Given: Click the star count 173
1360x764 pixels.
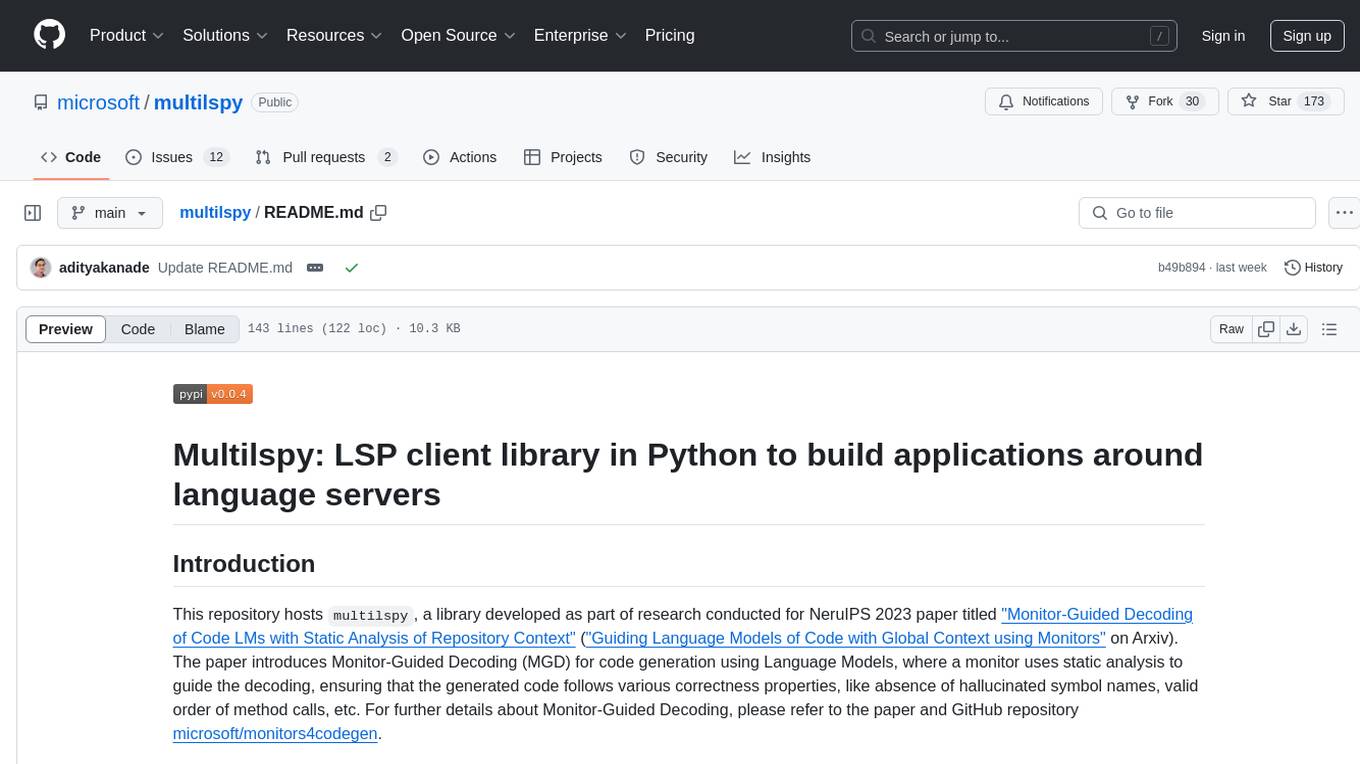Looking at the screenshot, I should pyautogui.click(x=1314, y=101).
